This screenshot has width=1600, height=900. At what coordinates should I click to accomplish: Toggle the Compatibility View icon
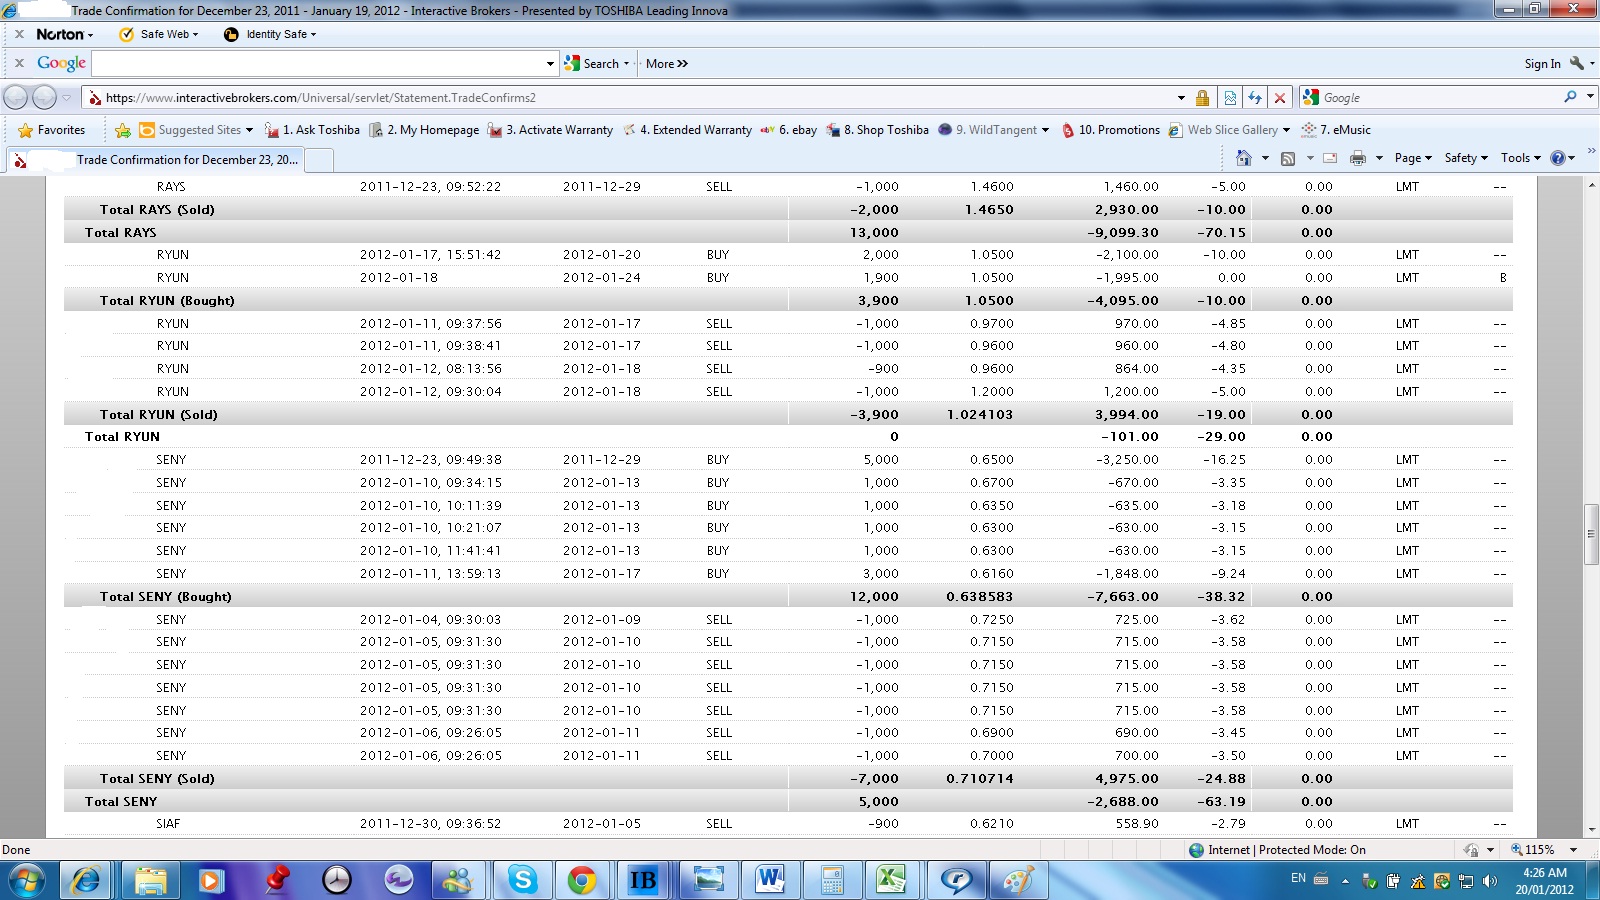point(1230,98)
